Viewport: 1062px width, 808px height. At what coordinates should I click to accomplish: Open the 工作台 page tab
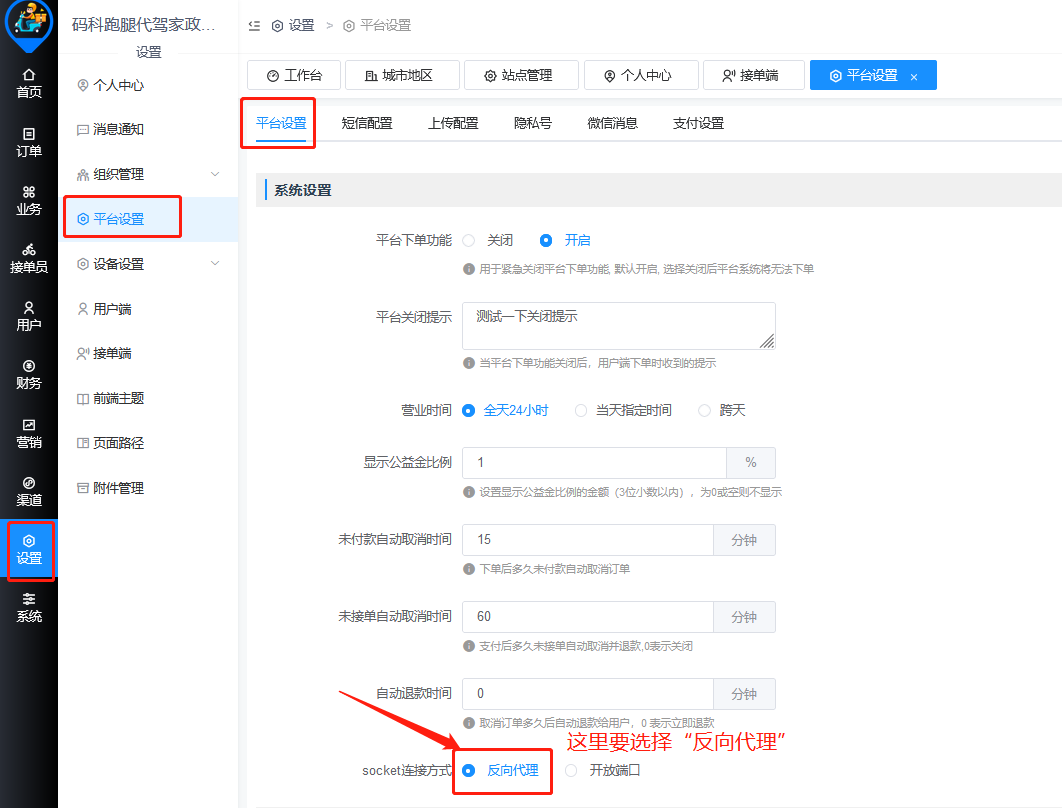point(294,75)
